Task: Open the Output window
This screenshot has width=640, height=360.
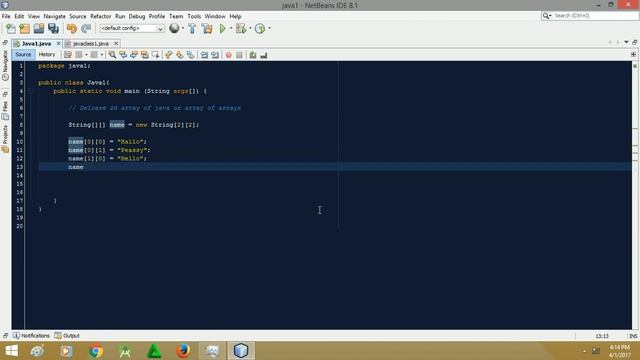Action: click(x=67, y=336)
